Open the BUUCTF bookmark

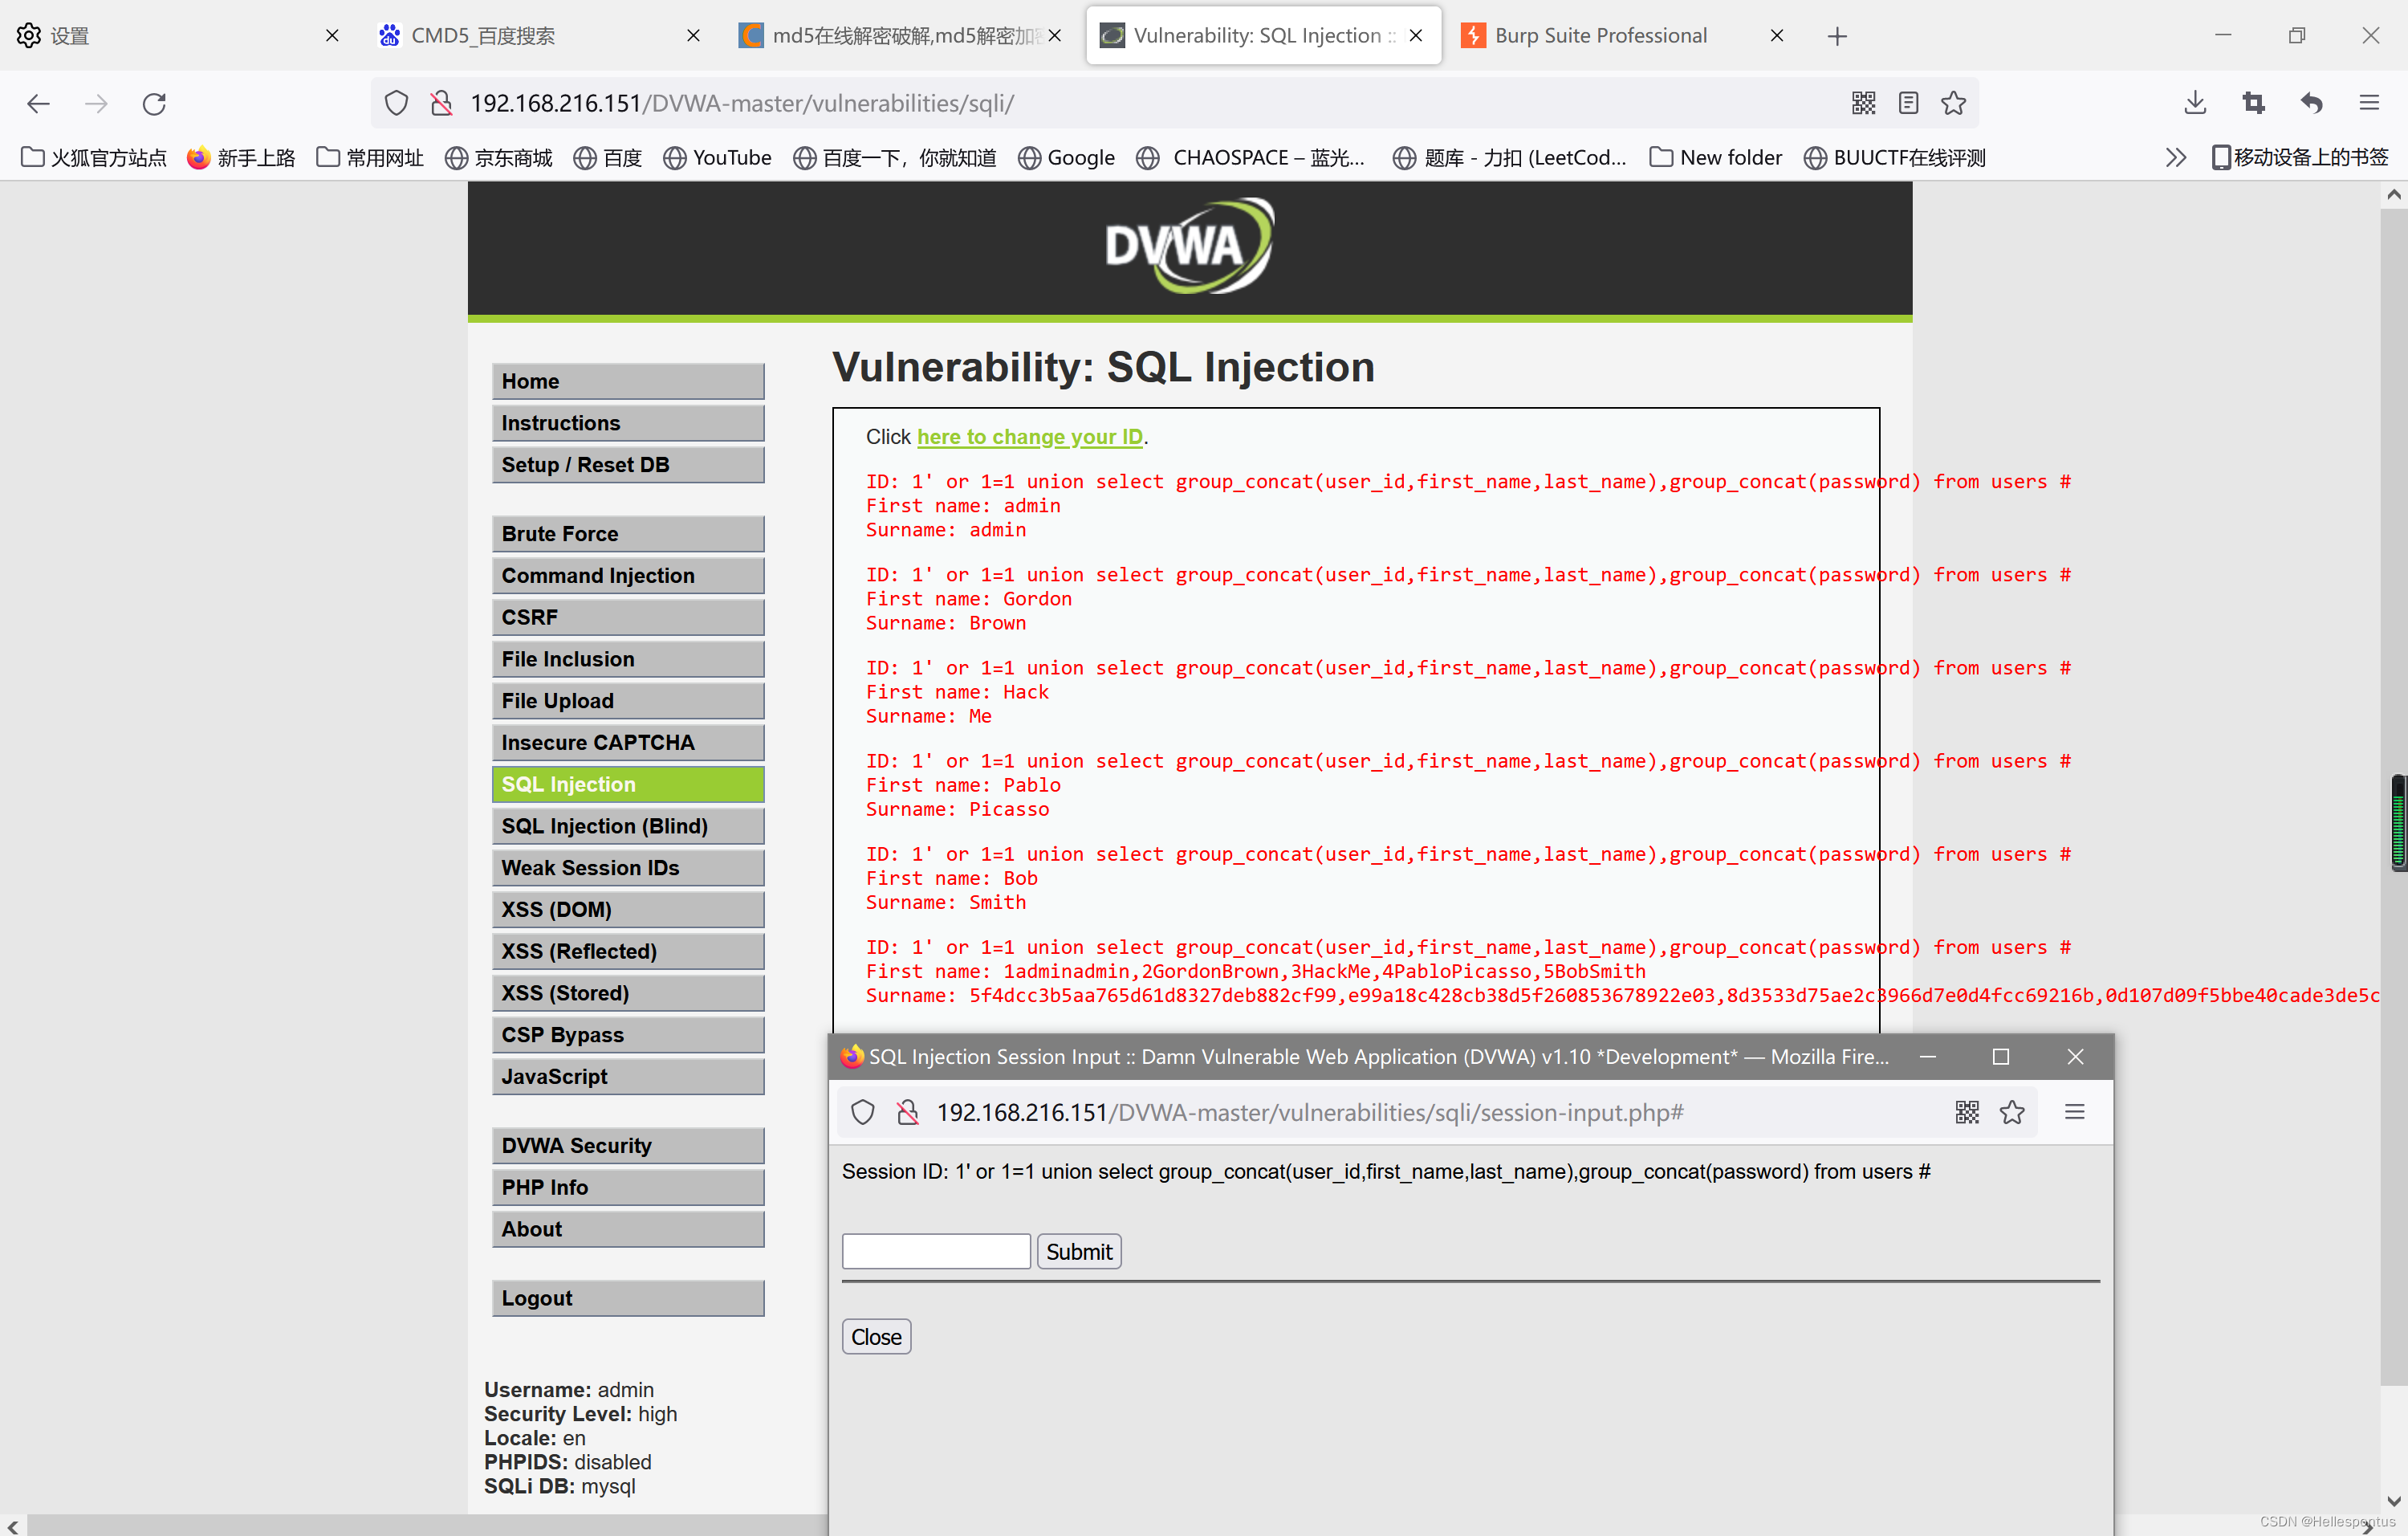(1895, 158)
